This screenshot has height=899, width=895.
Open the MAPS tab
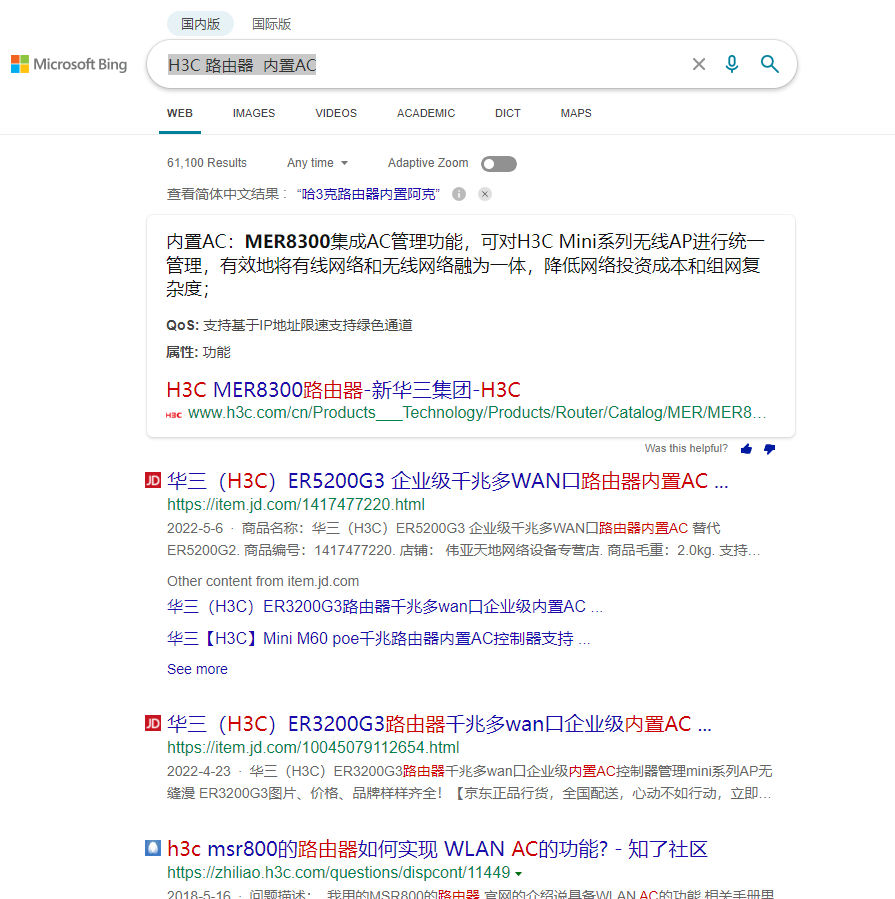576,114
